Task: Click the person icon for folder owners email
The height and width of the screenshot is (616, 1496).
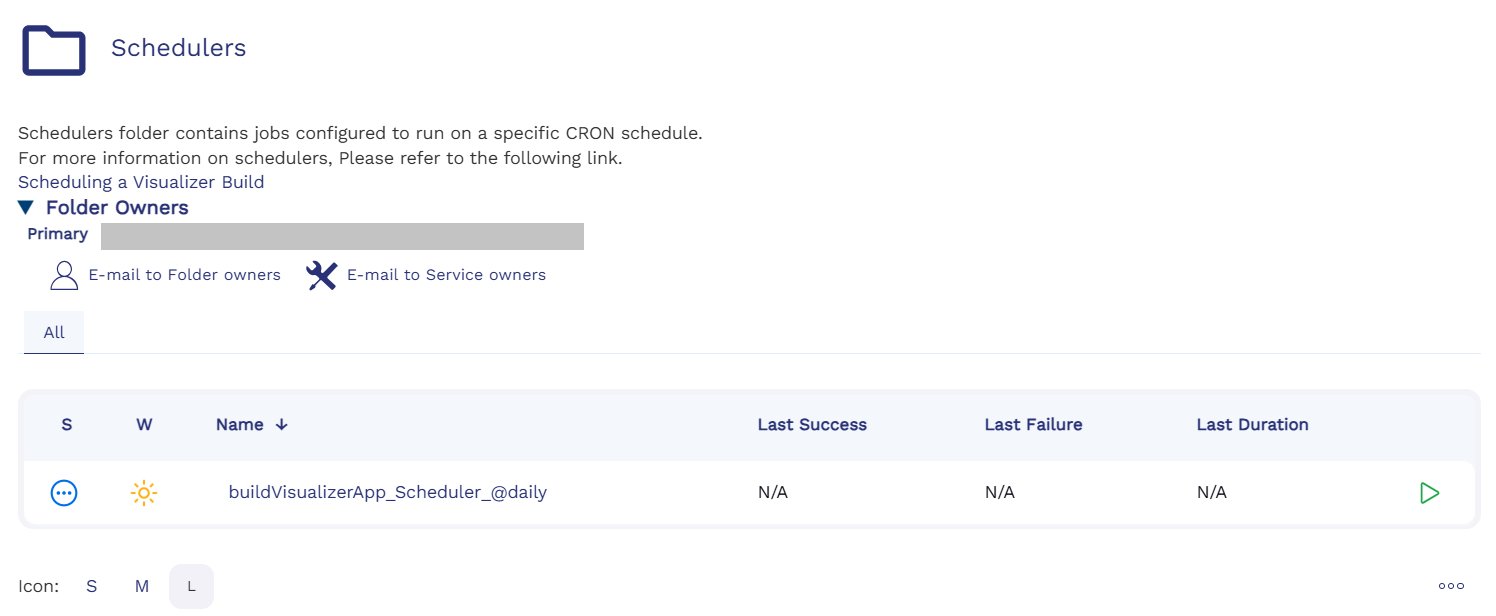Action: click(64, 275)
